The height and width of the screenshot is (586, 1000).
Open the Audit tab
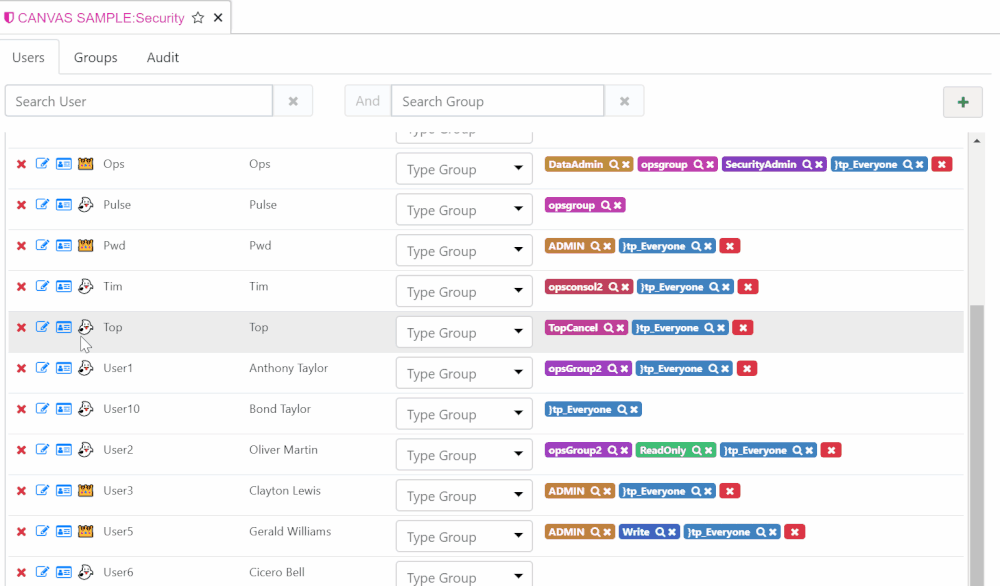click(x=163, y=58)
